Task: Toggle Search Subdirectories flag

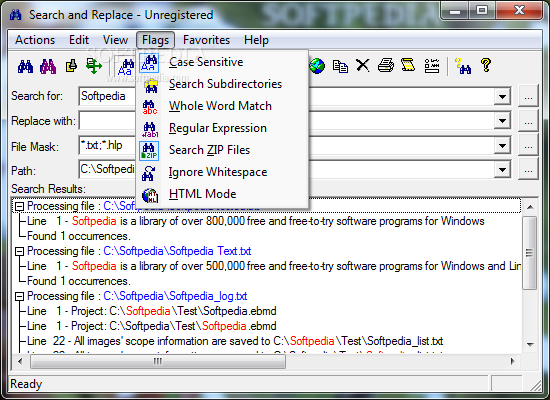Action: tap(222, 84)
